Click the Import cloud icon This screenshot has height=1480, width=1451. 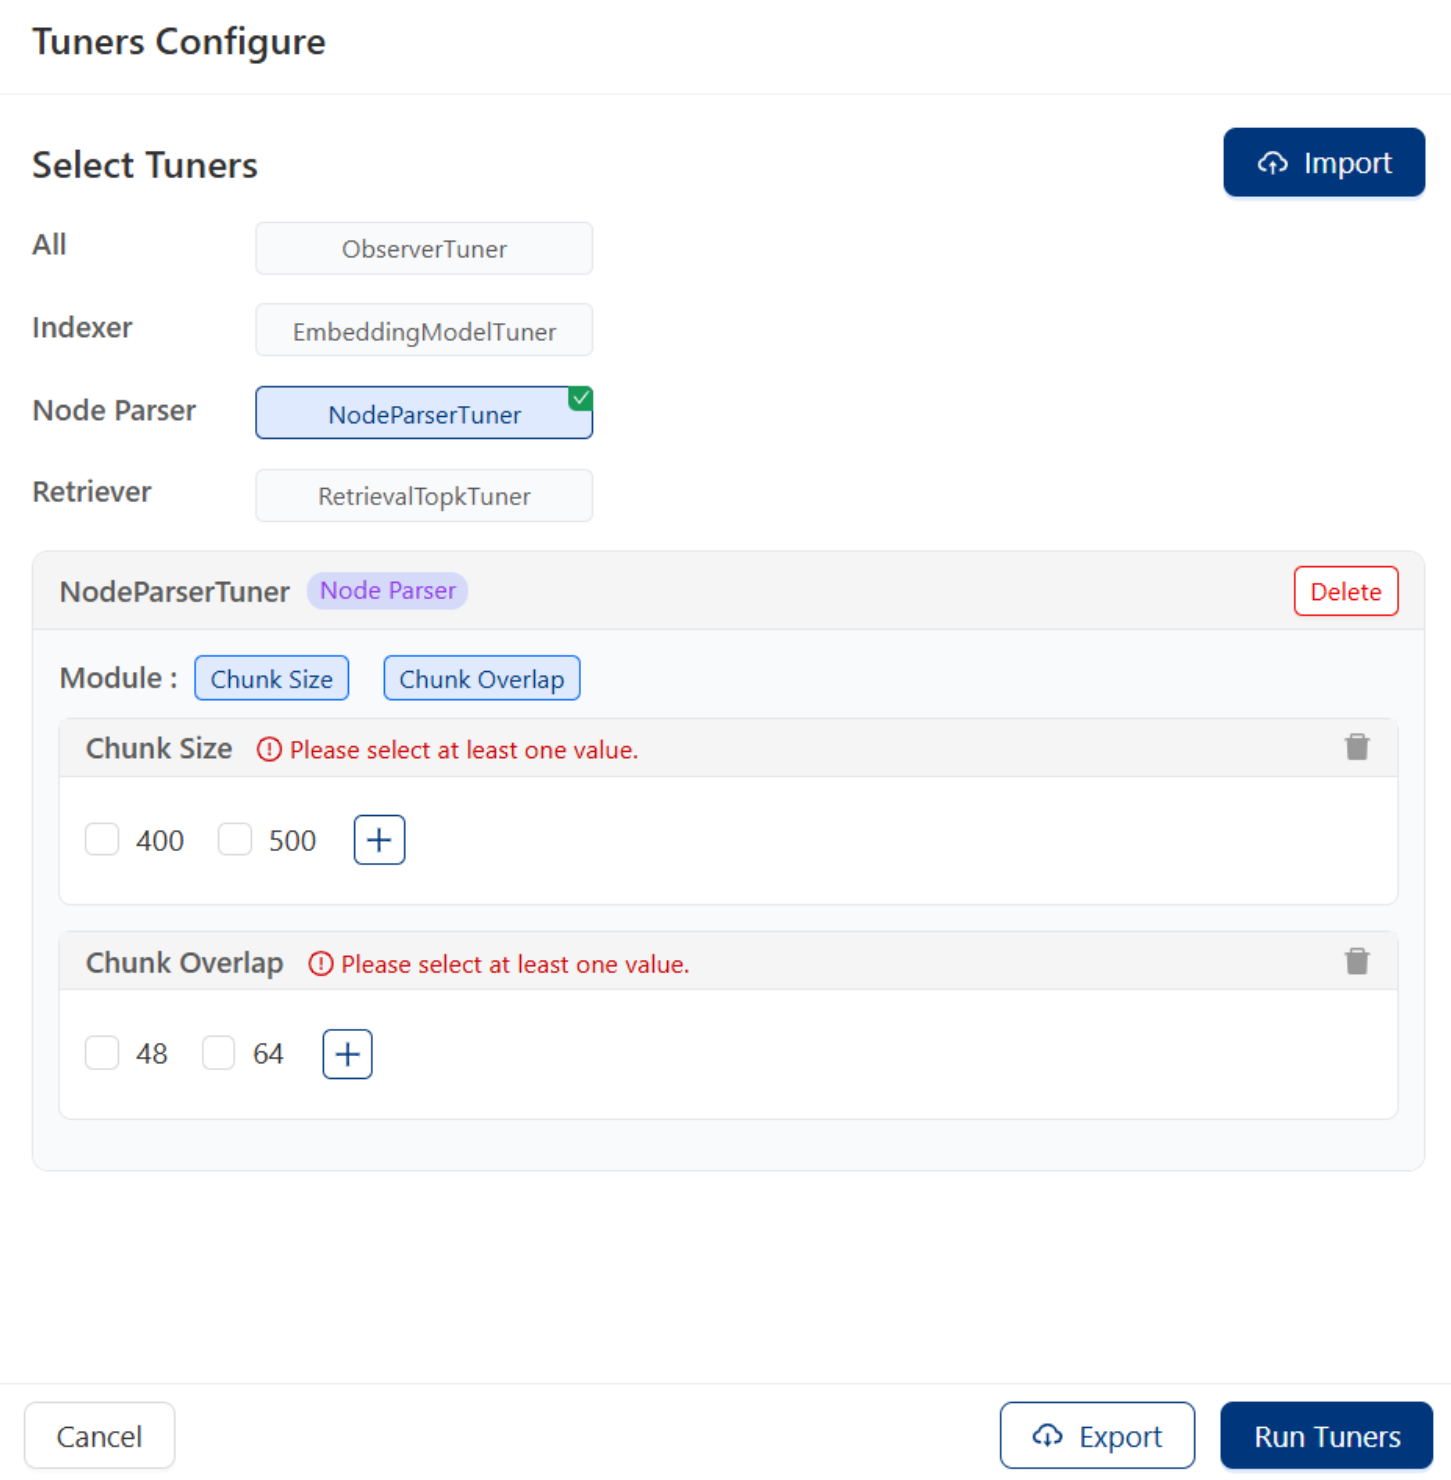(x=1274, y=163)
